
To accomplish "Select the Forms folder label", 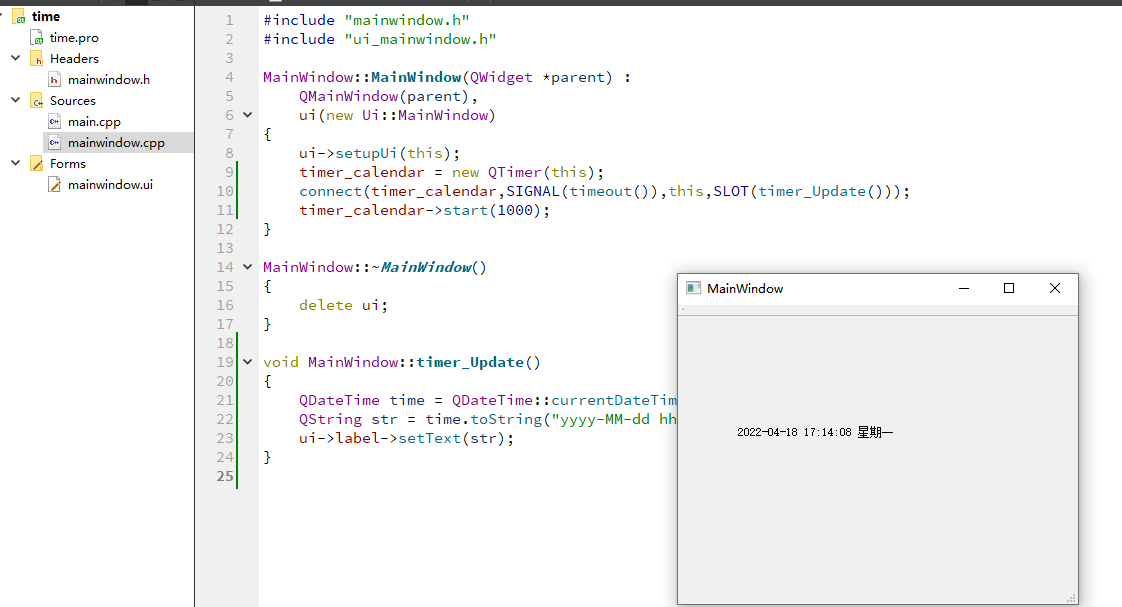I will [x=68, y=164].
